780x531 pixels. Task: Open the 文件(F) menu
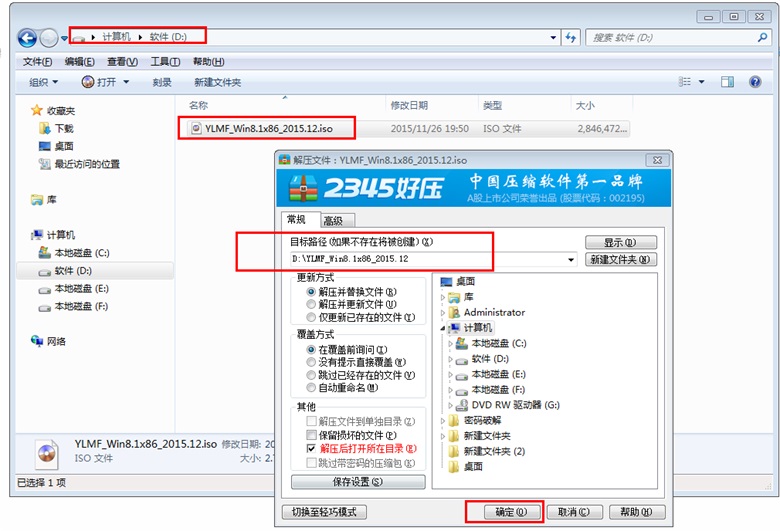click(x=37, y=62)
